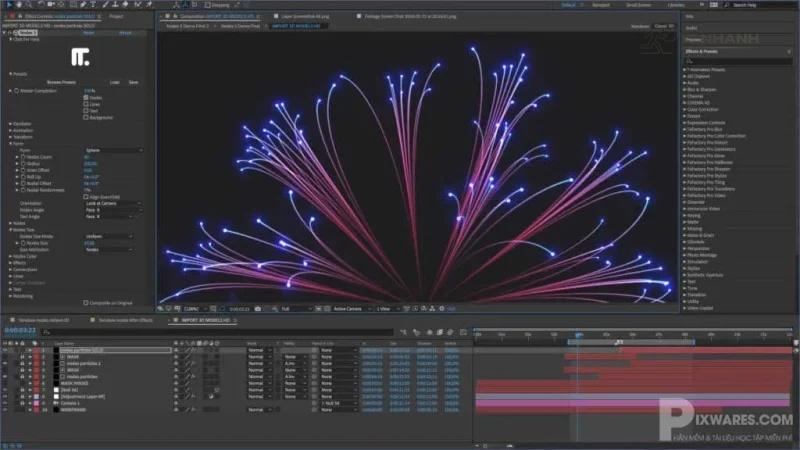
Task: Expand the Oscillator section
Action: pyautogui.click(x=10, y=124)
